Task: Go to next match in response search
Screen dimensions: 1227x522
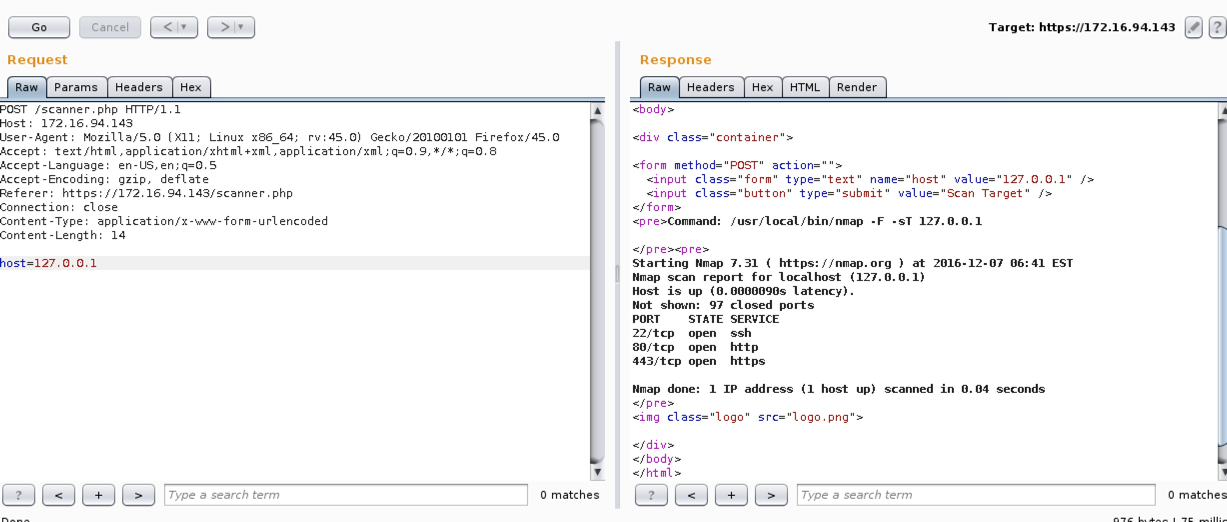Action: click(x=771, y=495)
